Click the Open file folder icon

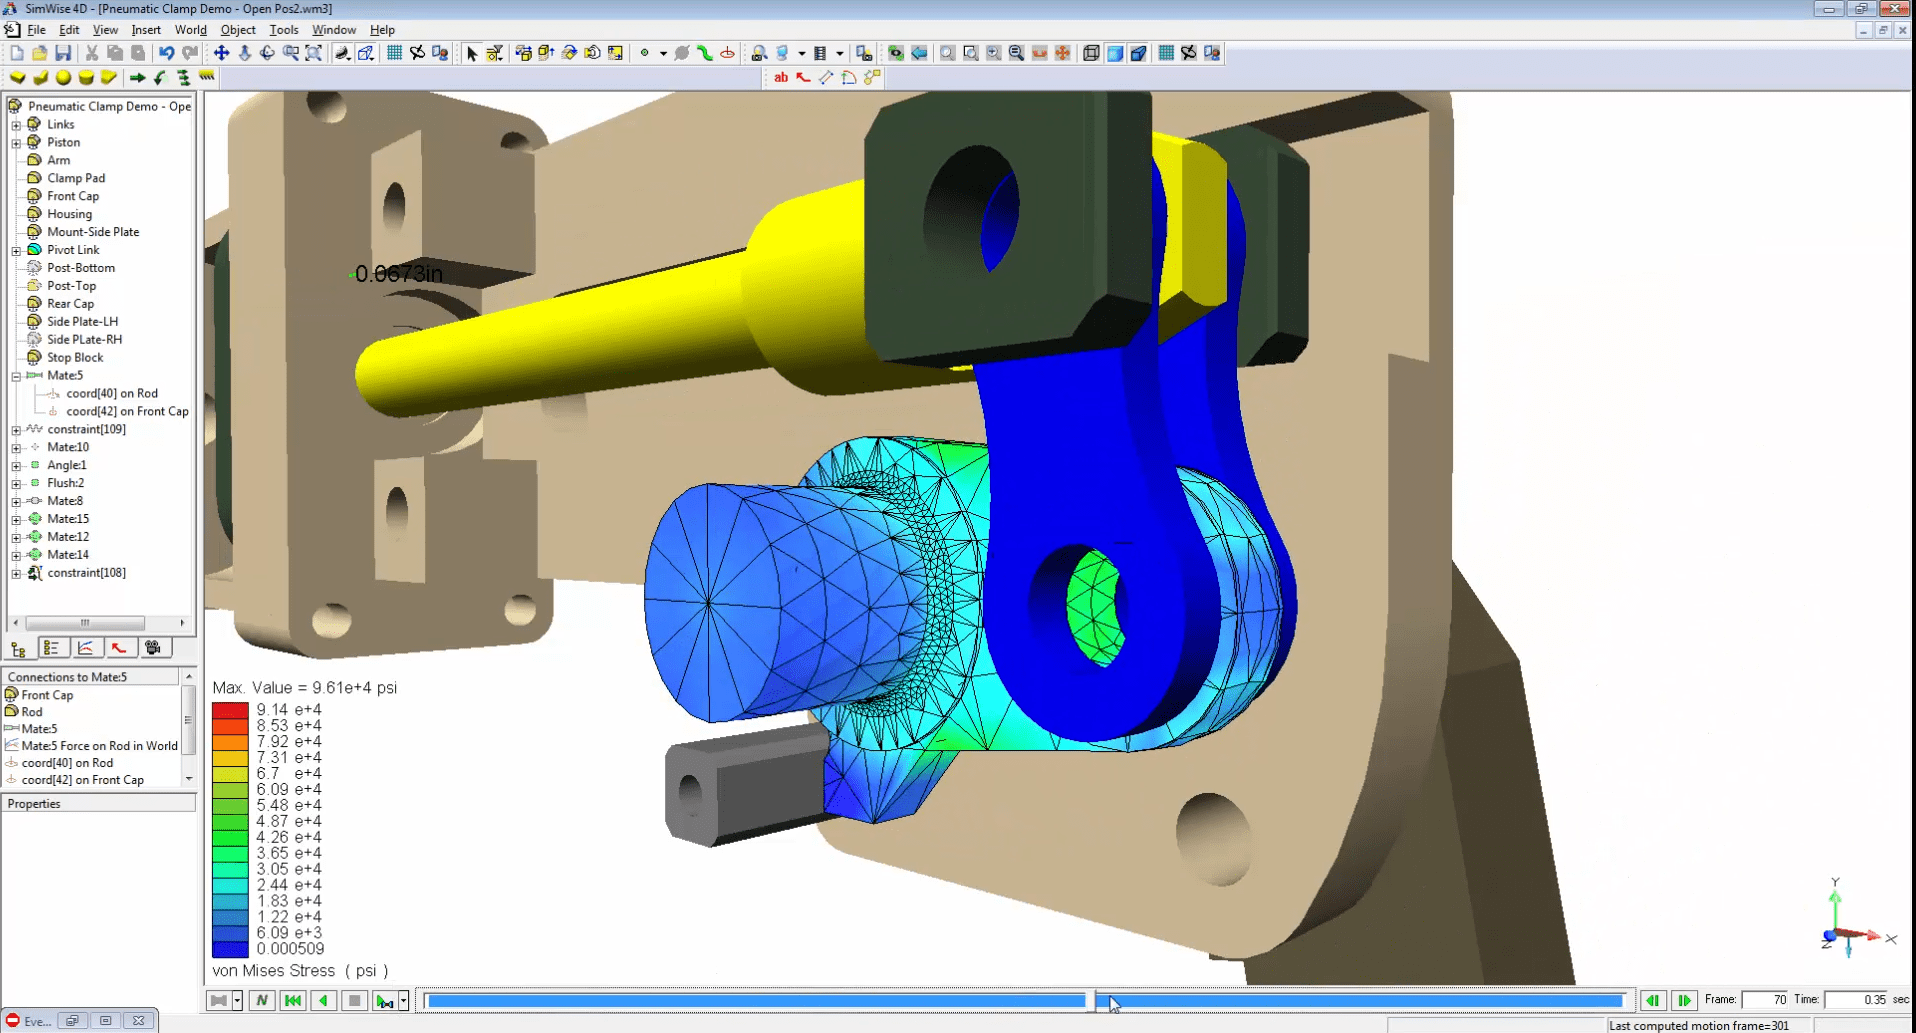[40, 53]
